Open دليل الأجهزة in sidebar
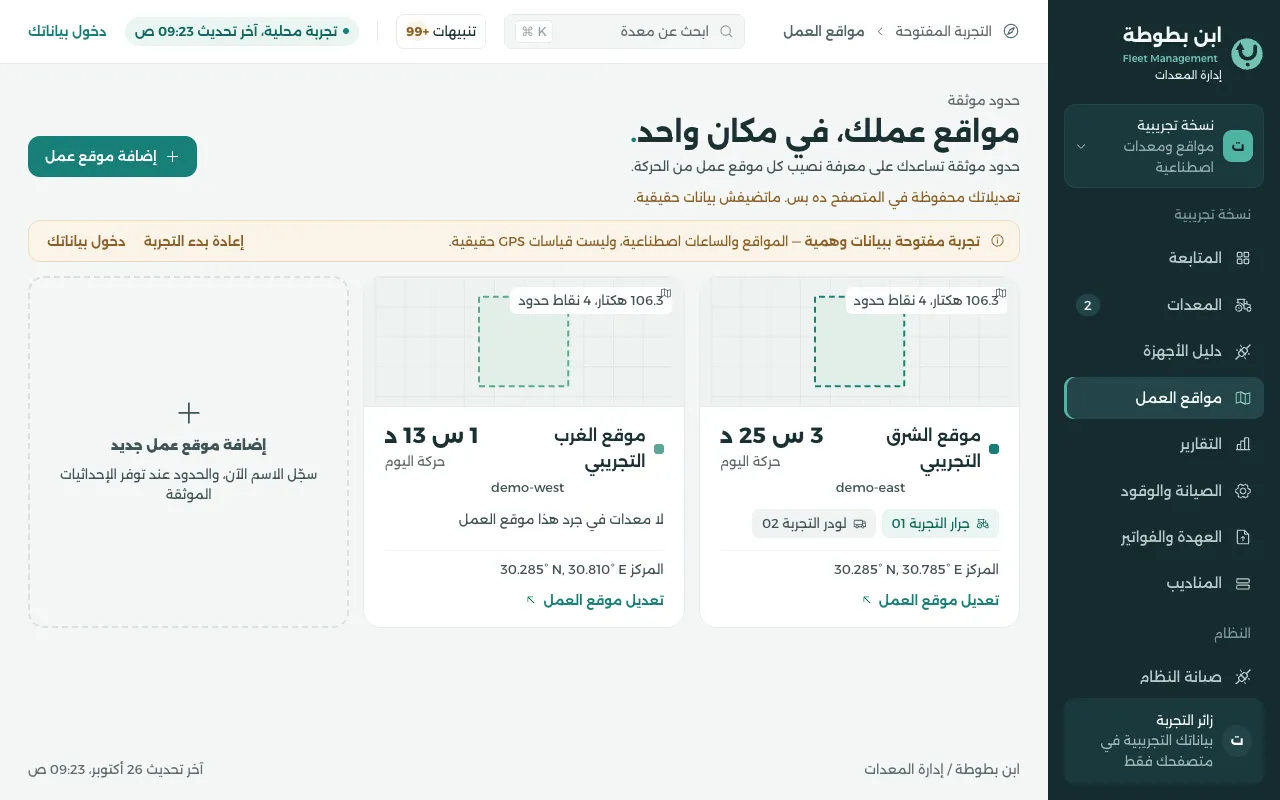The image size is (1280, 800). click(x=1164, y=351)
